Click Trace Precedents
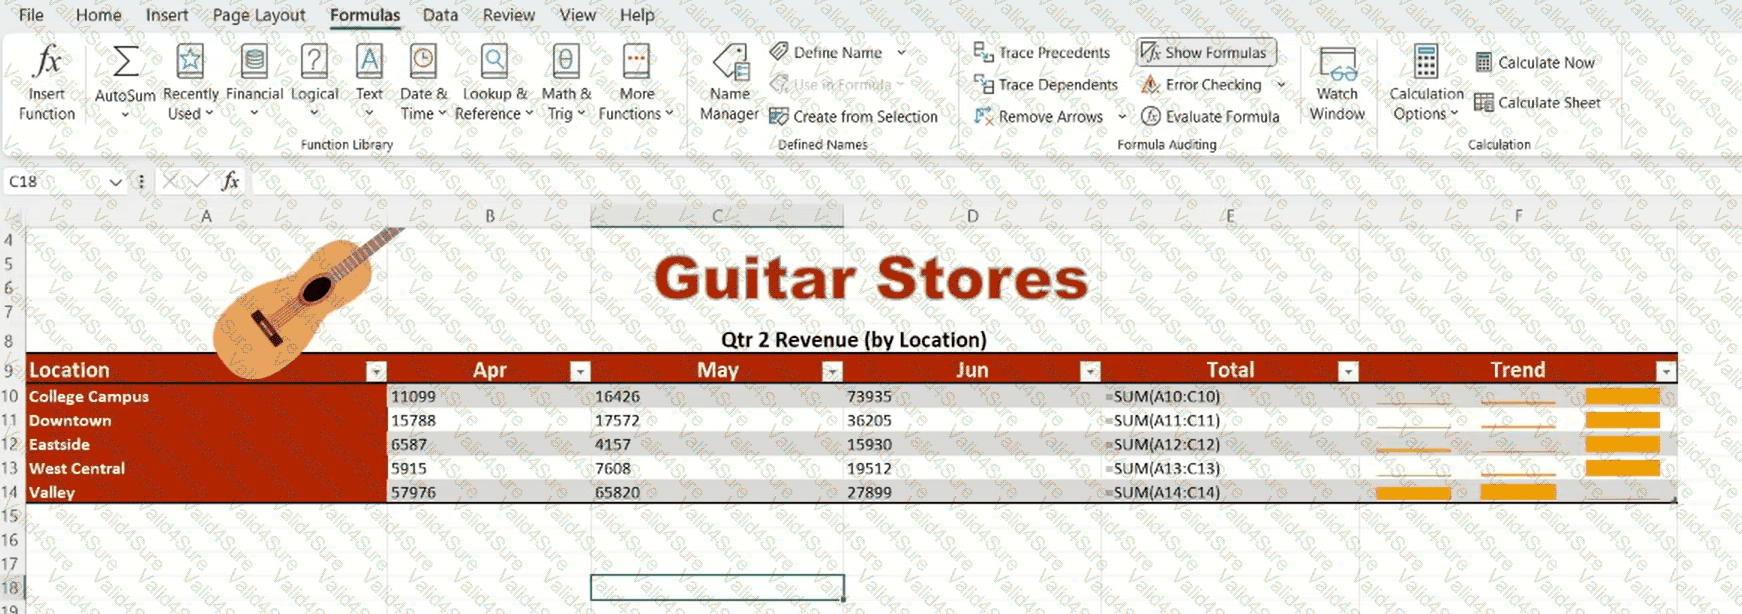The height and width of the screenshot is (614, 1742). (1042, 53)
